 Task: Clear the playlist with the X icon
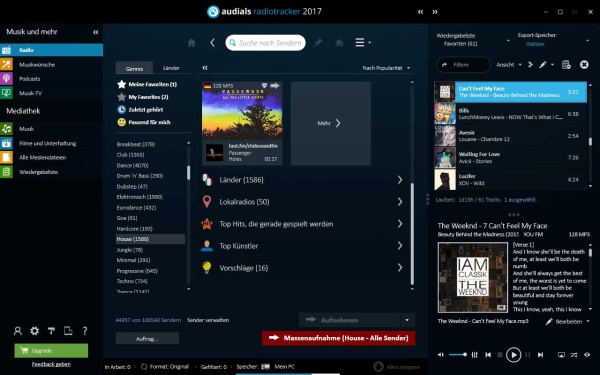pos(584,65)
